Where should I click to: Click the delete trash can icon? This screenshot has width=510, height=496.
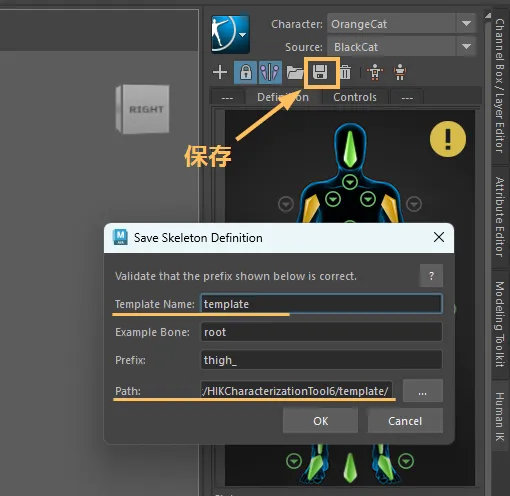click(x=345, y=72)
